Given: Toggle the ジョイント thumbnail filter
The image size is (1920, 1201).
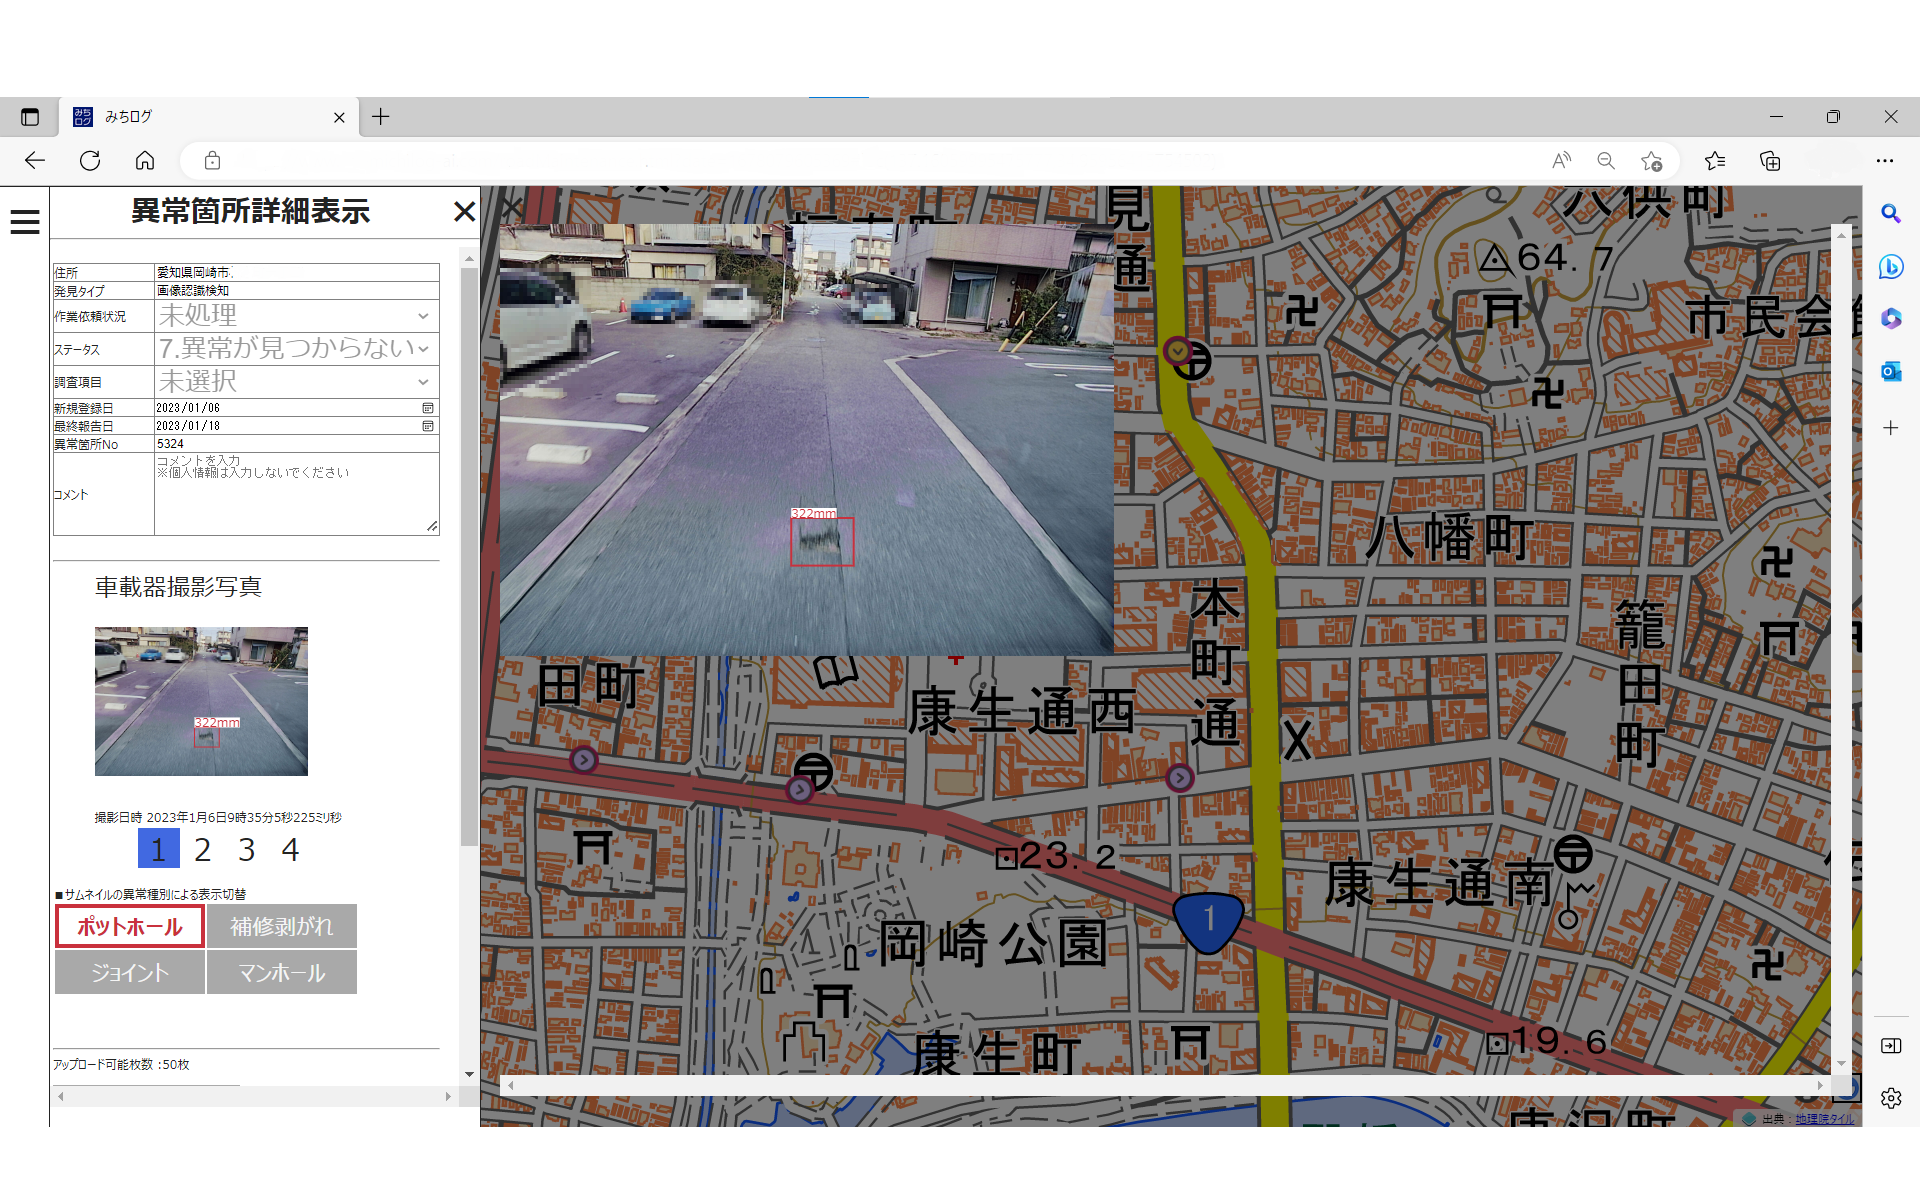Looking at the screenshot, I should pyautogui.click(x=129, y=972).
